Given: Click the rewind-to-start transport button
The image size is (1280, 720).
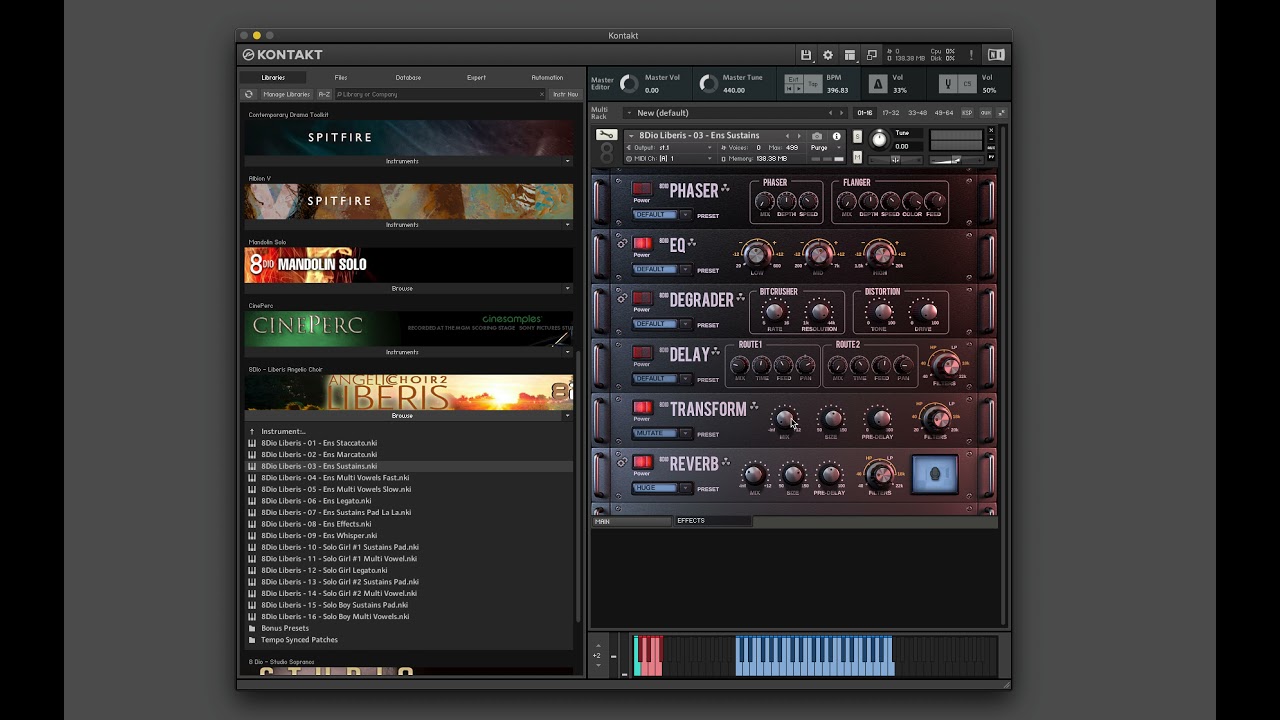Looking at the screenshot, I should tap(789, 89).
